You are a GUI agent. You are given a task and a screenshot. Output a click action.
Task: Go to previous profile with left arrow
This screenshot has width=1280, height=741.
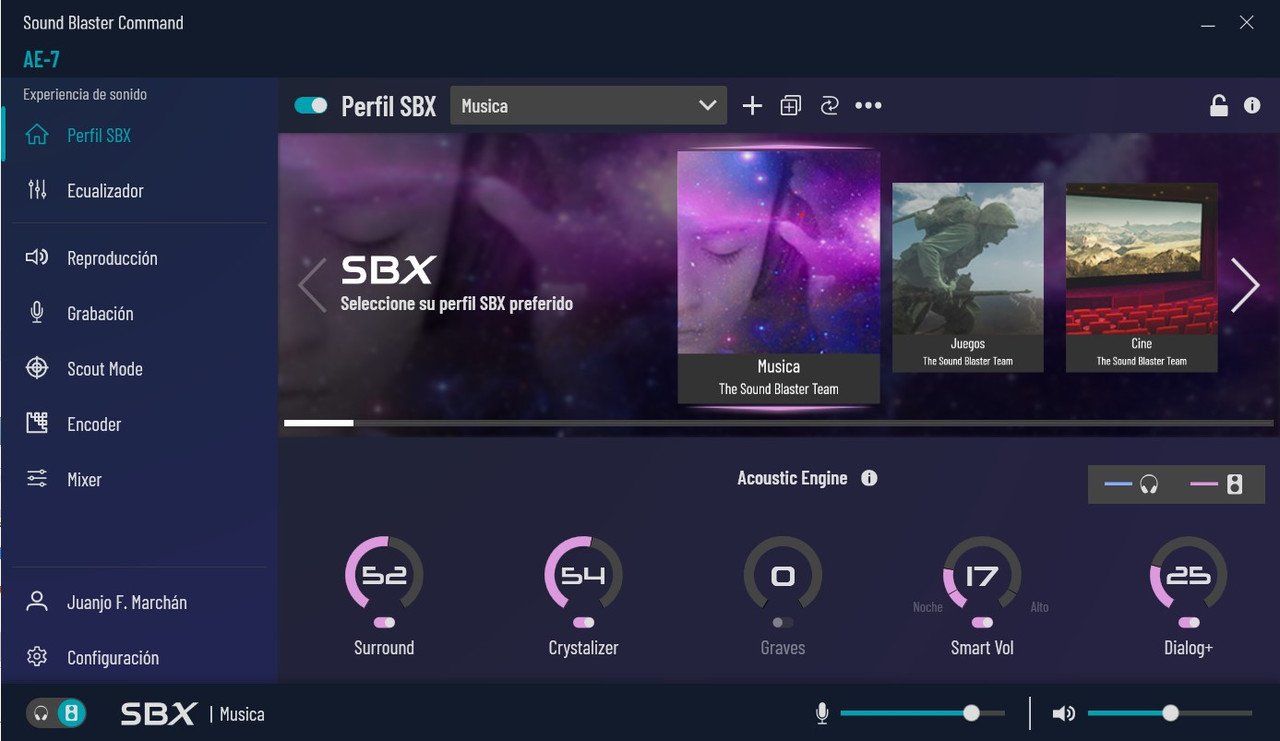pyautogui.click(x=312, y=285)
